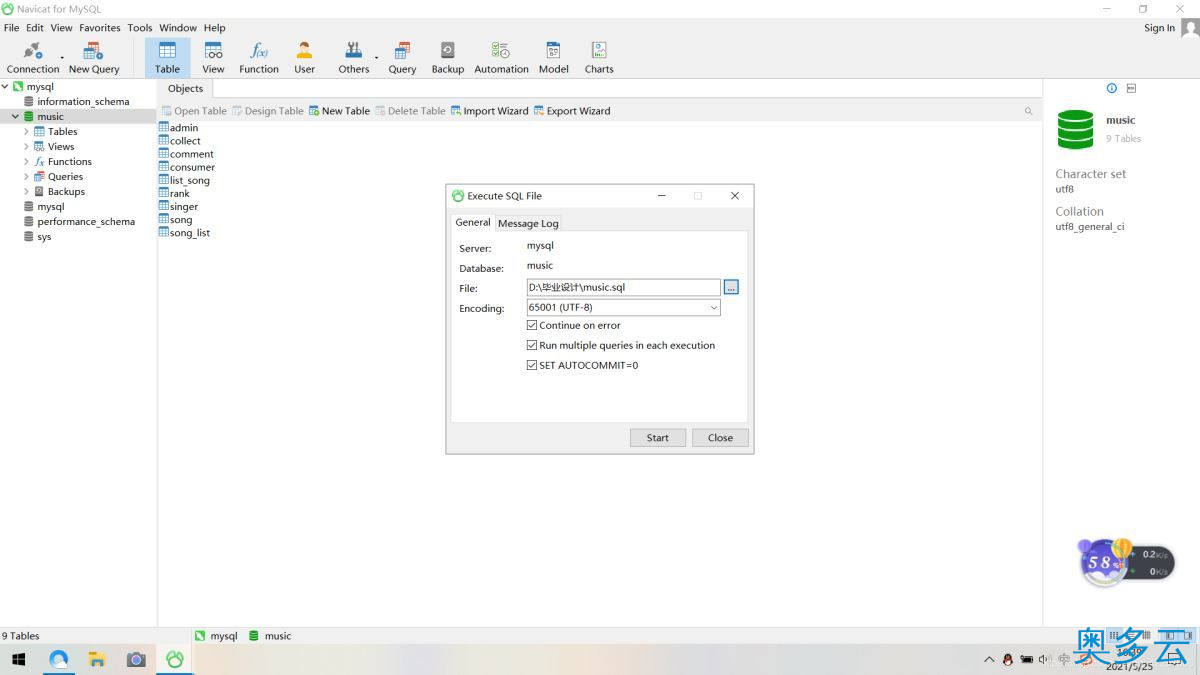Open the Window menu
The image size is (1200, 675).
click(x=178, y=28)
